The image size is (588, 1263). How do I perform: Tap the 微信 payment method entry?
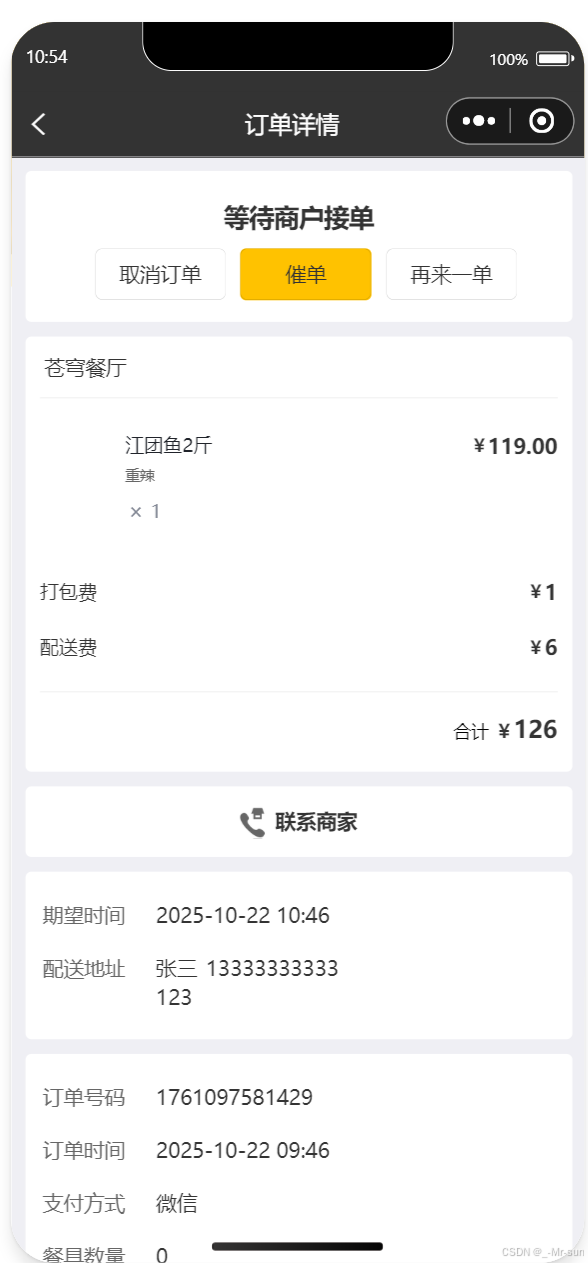(x=176, y=1203)
